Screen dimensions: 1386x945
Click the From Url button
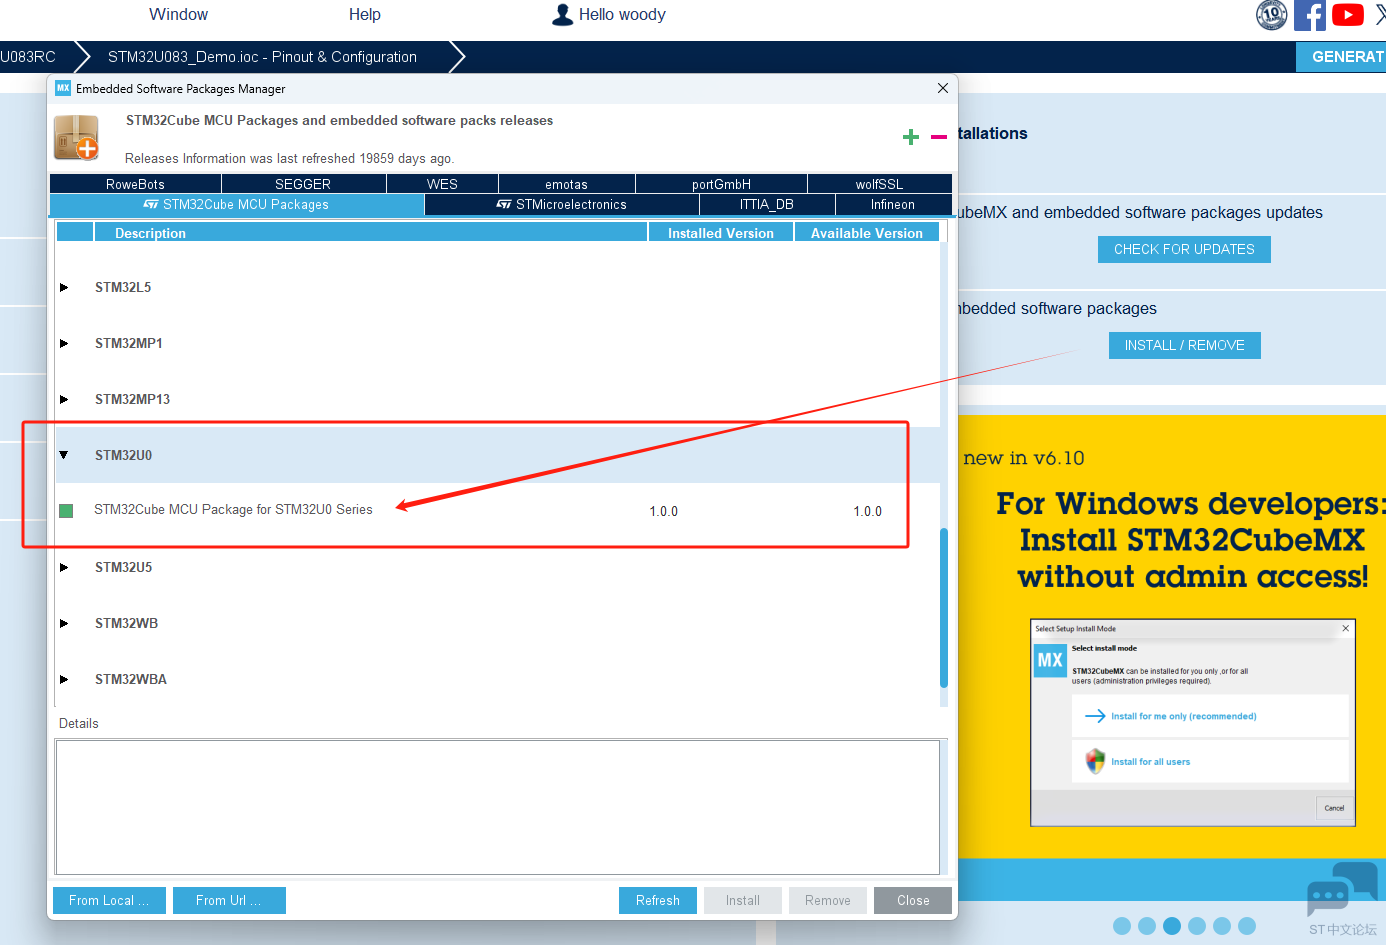[229, 900]
